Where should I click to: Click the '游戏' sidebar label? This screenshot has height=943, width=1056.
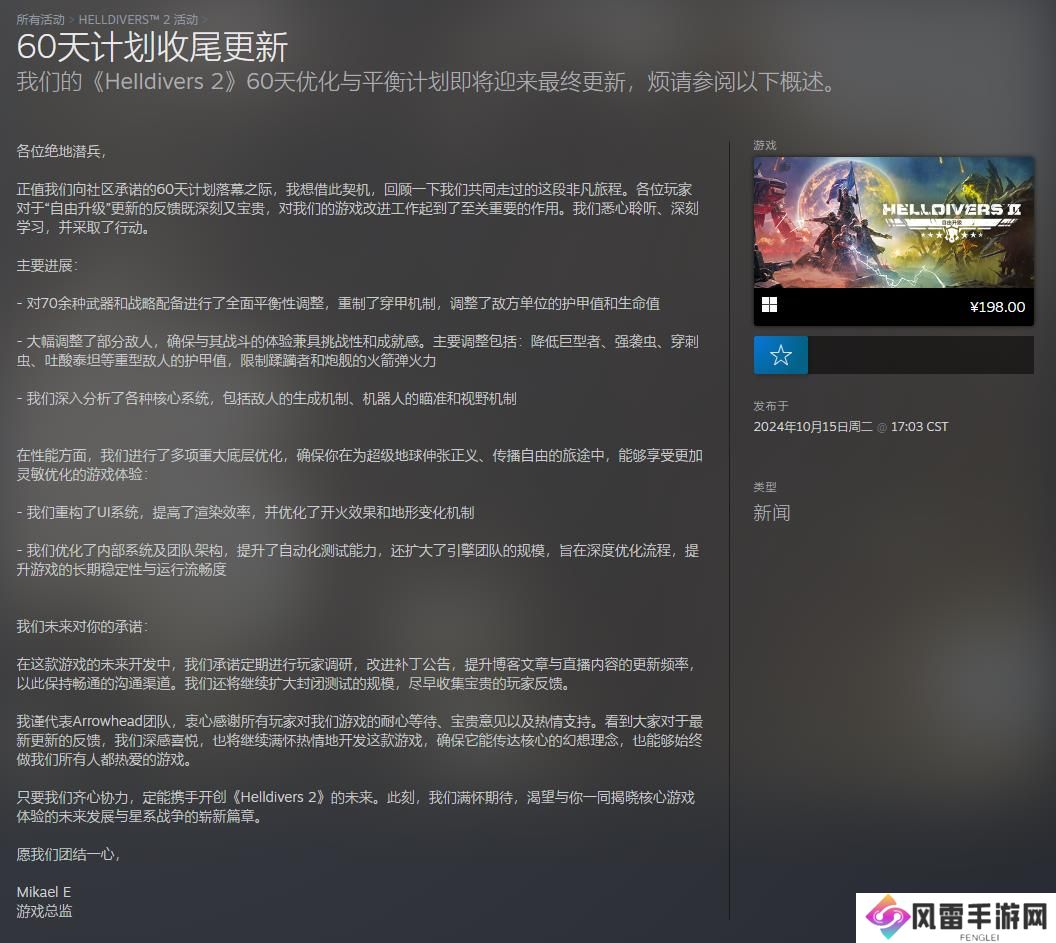pyautogui.click(x=765, y=145)
